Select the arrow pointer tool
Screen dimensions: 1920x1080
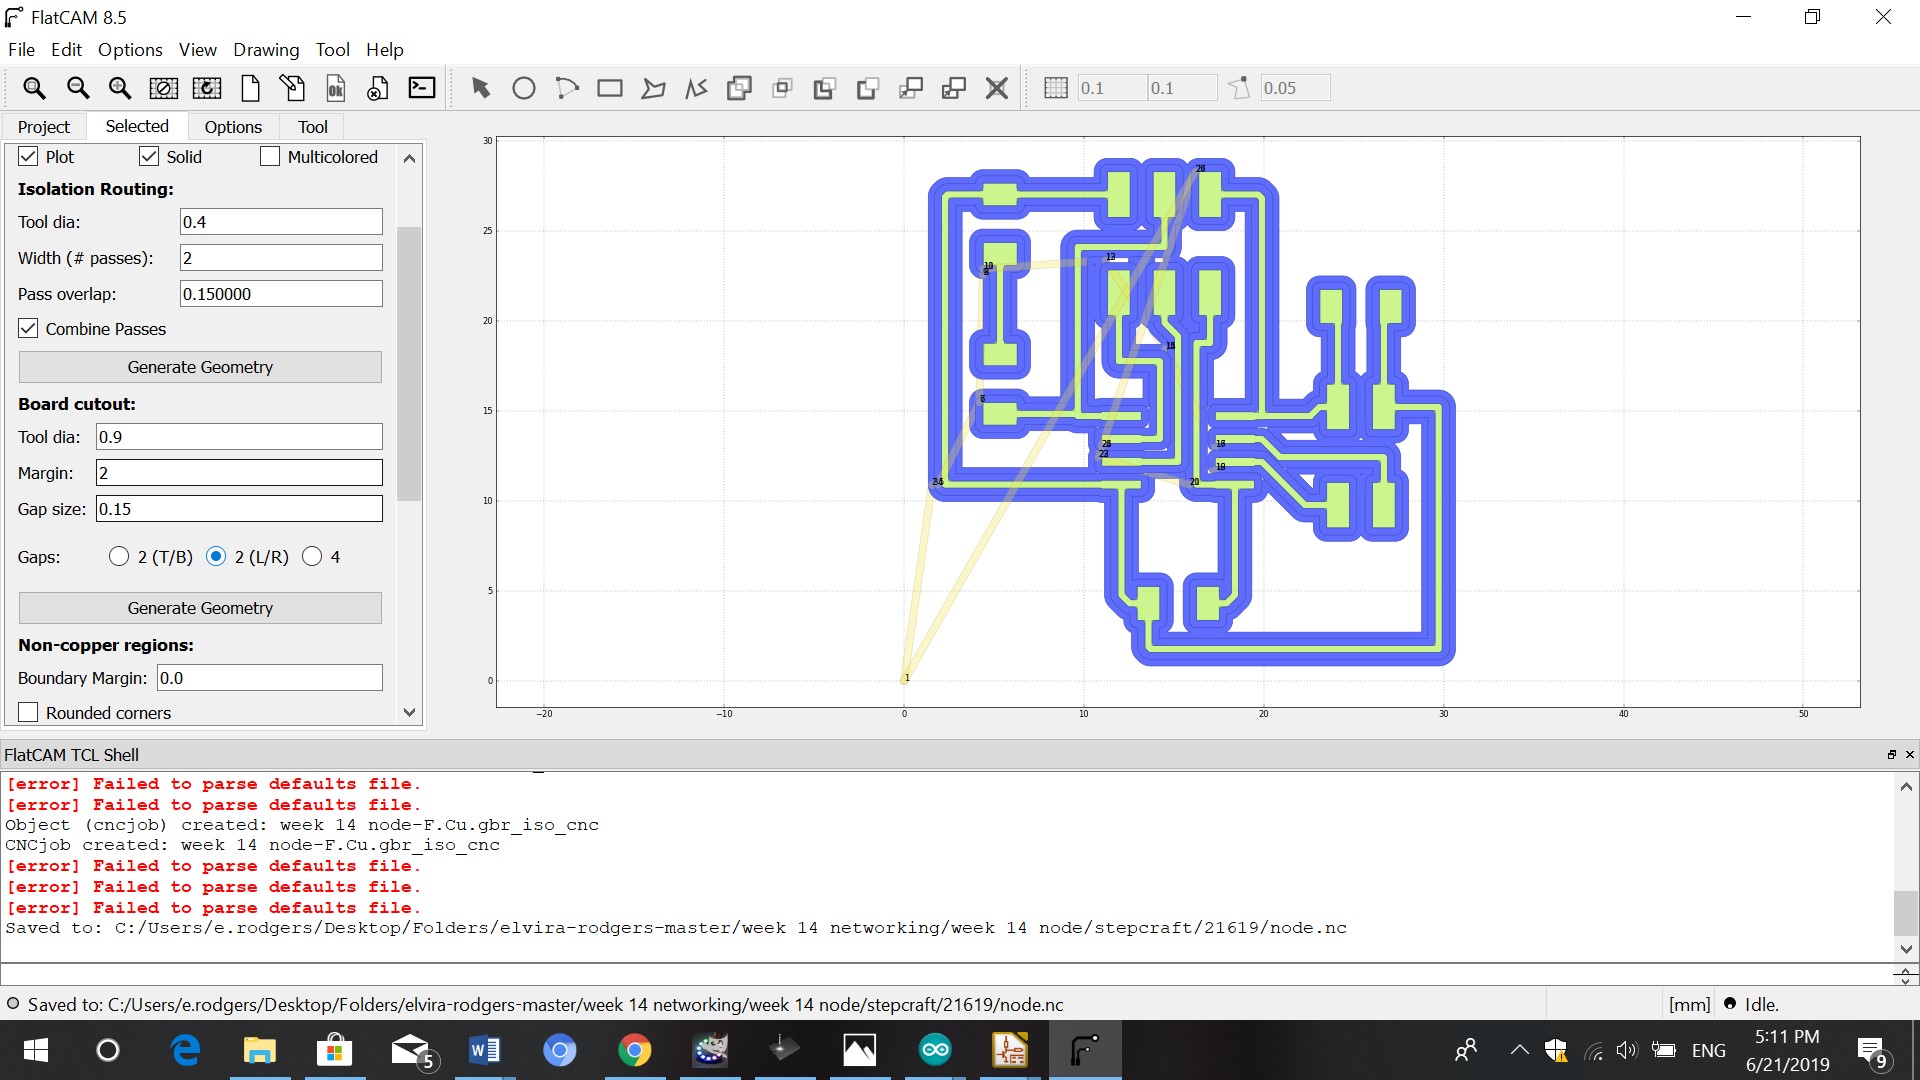(x=481, y=88)
